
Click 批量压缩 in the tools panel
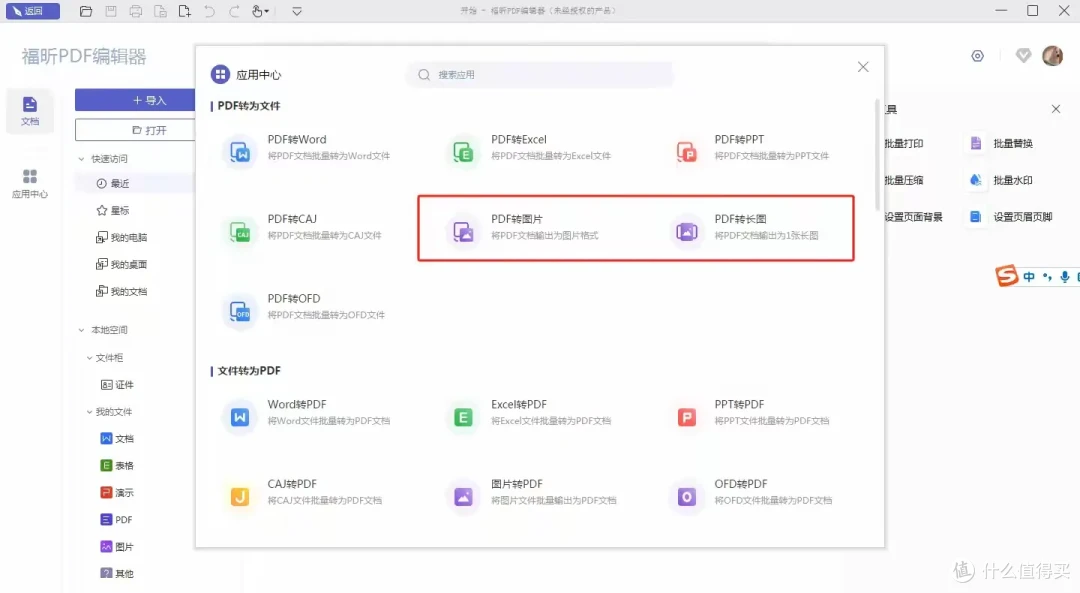[x=904, y=180]
